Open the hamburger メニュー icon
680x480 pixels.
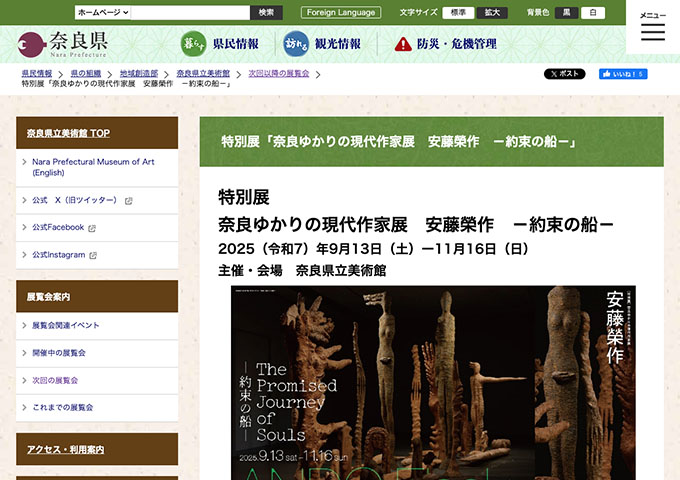[652, 32]
